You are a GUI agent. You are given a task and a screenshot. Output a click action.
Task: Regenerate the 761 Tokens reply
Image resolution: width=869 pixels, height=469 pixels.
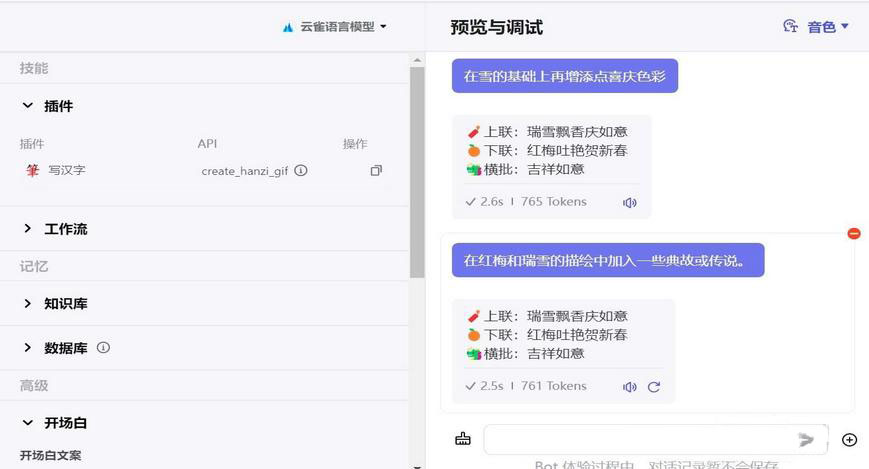(x=654, y=387)
